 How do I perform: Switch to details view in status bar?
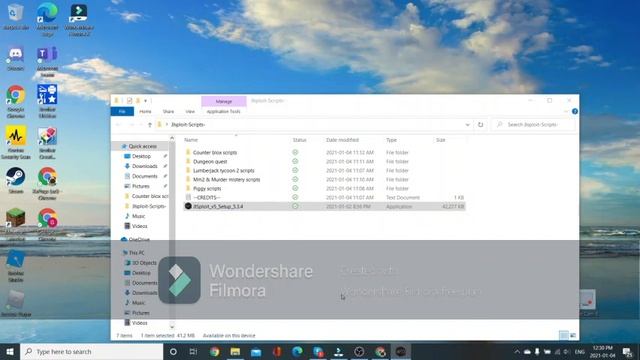click(564, 336)
